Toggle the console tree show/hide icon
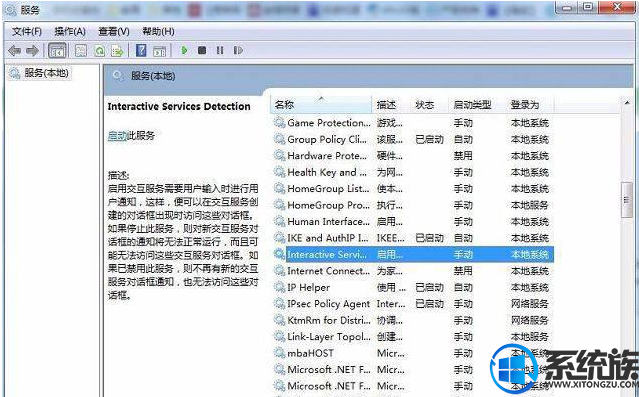Viewport: 639px width, 397px height. tap(57, 51)
